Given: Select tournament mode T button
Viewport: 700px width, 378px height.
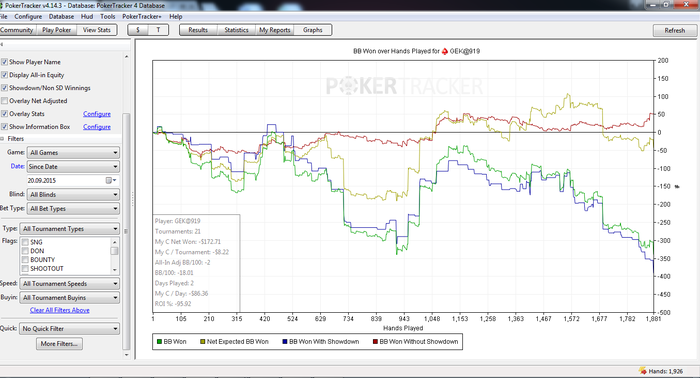Looking at the screenshot, I should tap(158, 30).
